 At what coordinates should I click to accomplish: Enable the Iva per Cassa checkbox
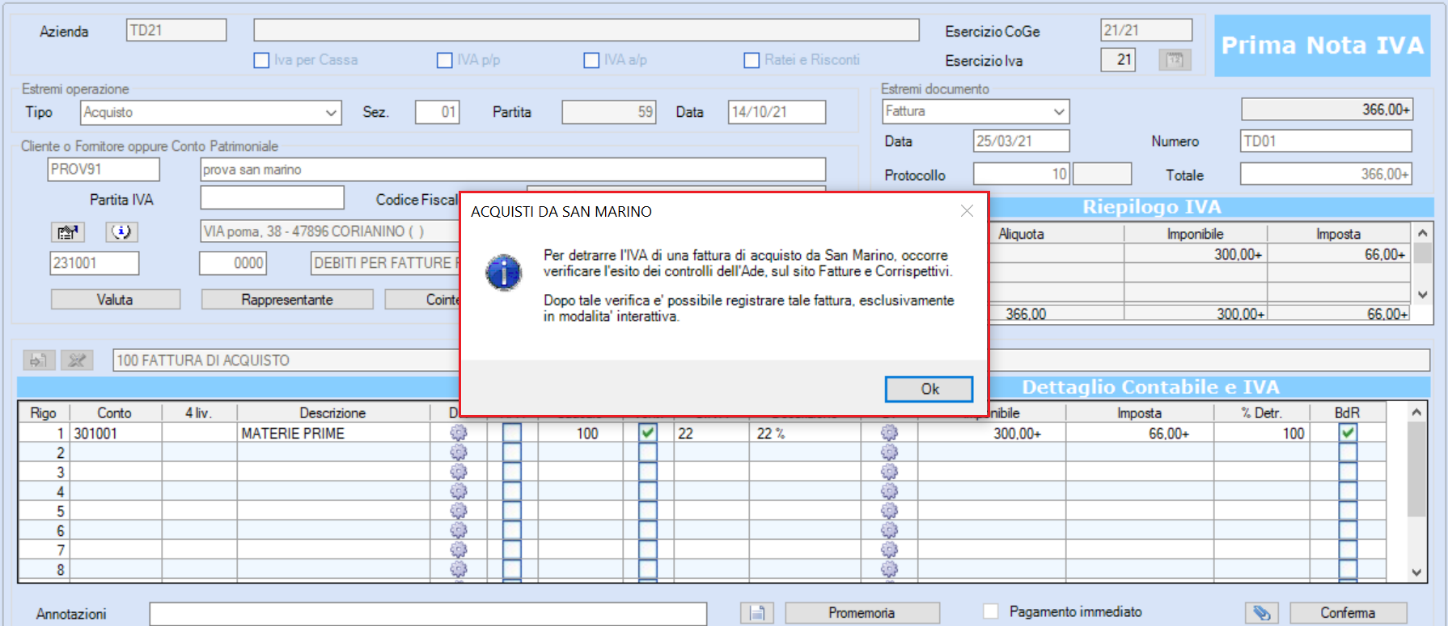click(262, 60)
